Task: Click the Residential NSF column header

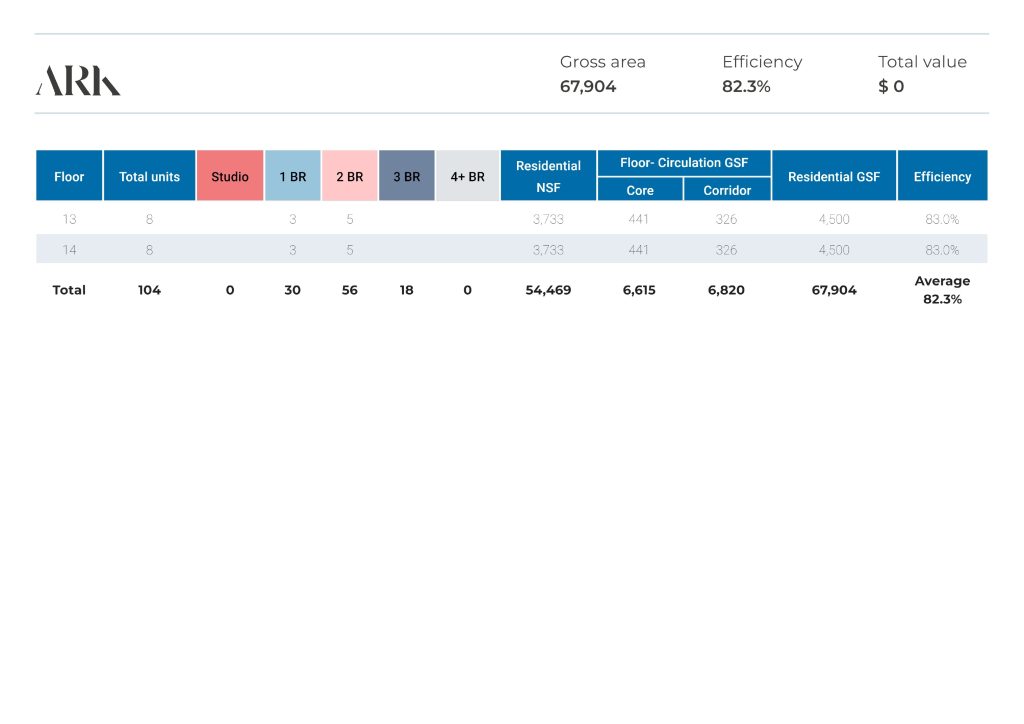Action: click(548, 176)
